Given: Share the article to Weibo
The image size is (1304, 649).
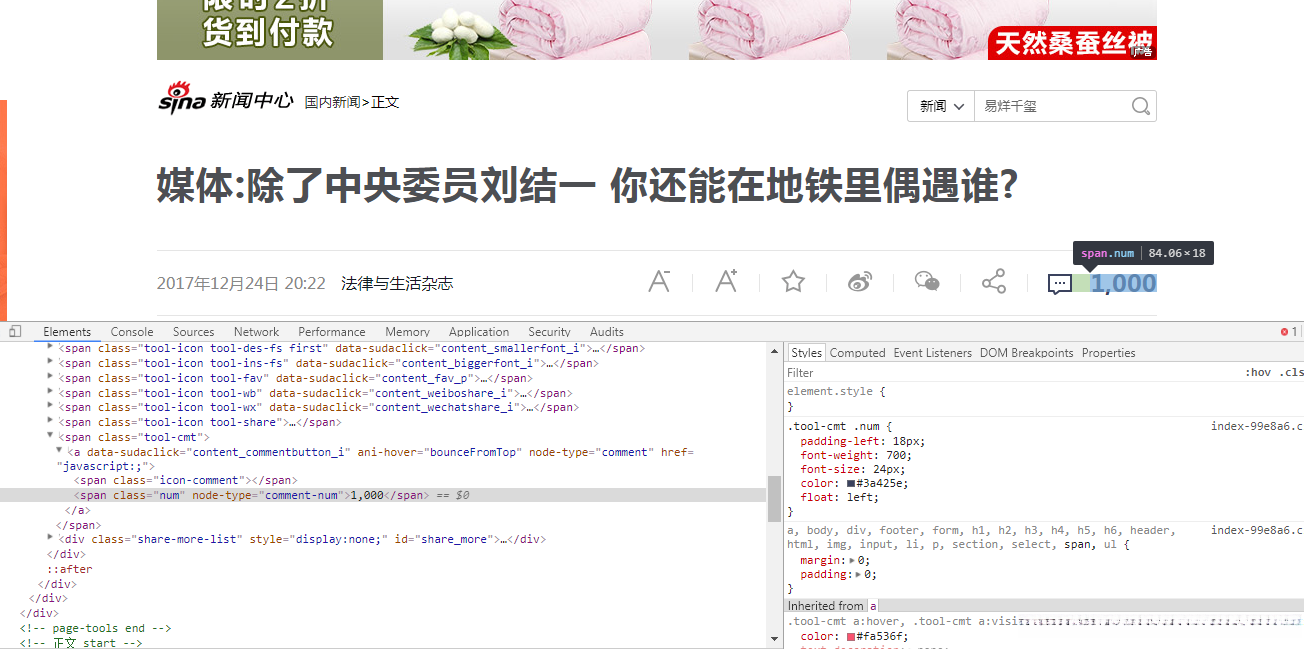Looking at the screenshot, I should click(x=860, y=281).
